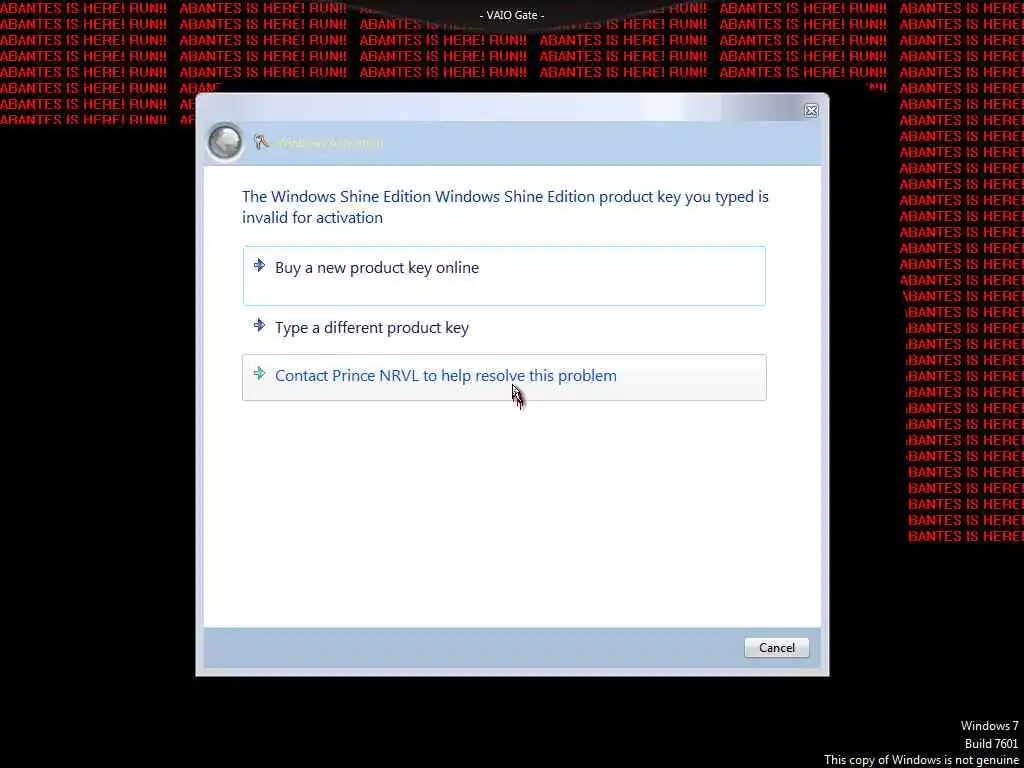Image resolution: width=1024 pixels, height=768 pixels.
Task: Click arrow icon beside Buy a new product key
Action: click(x=259, y=265)
